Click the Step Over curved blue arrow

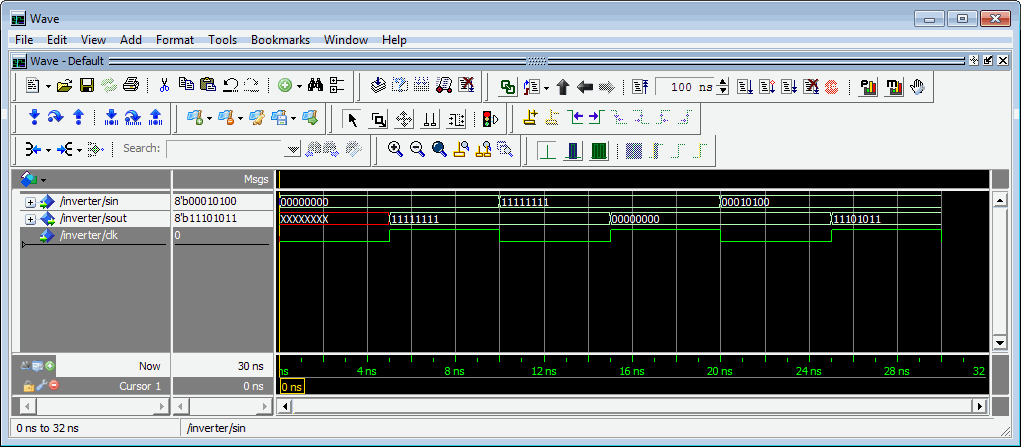pos(56,118)
